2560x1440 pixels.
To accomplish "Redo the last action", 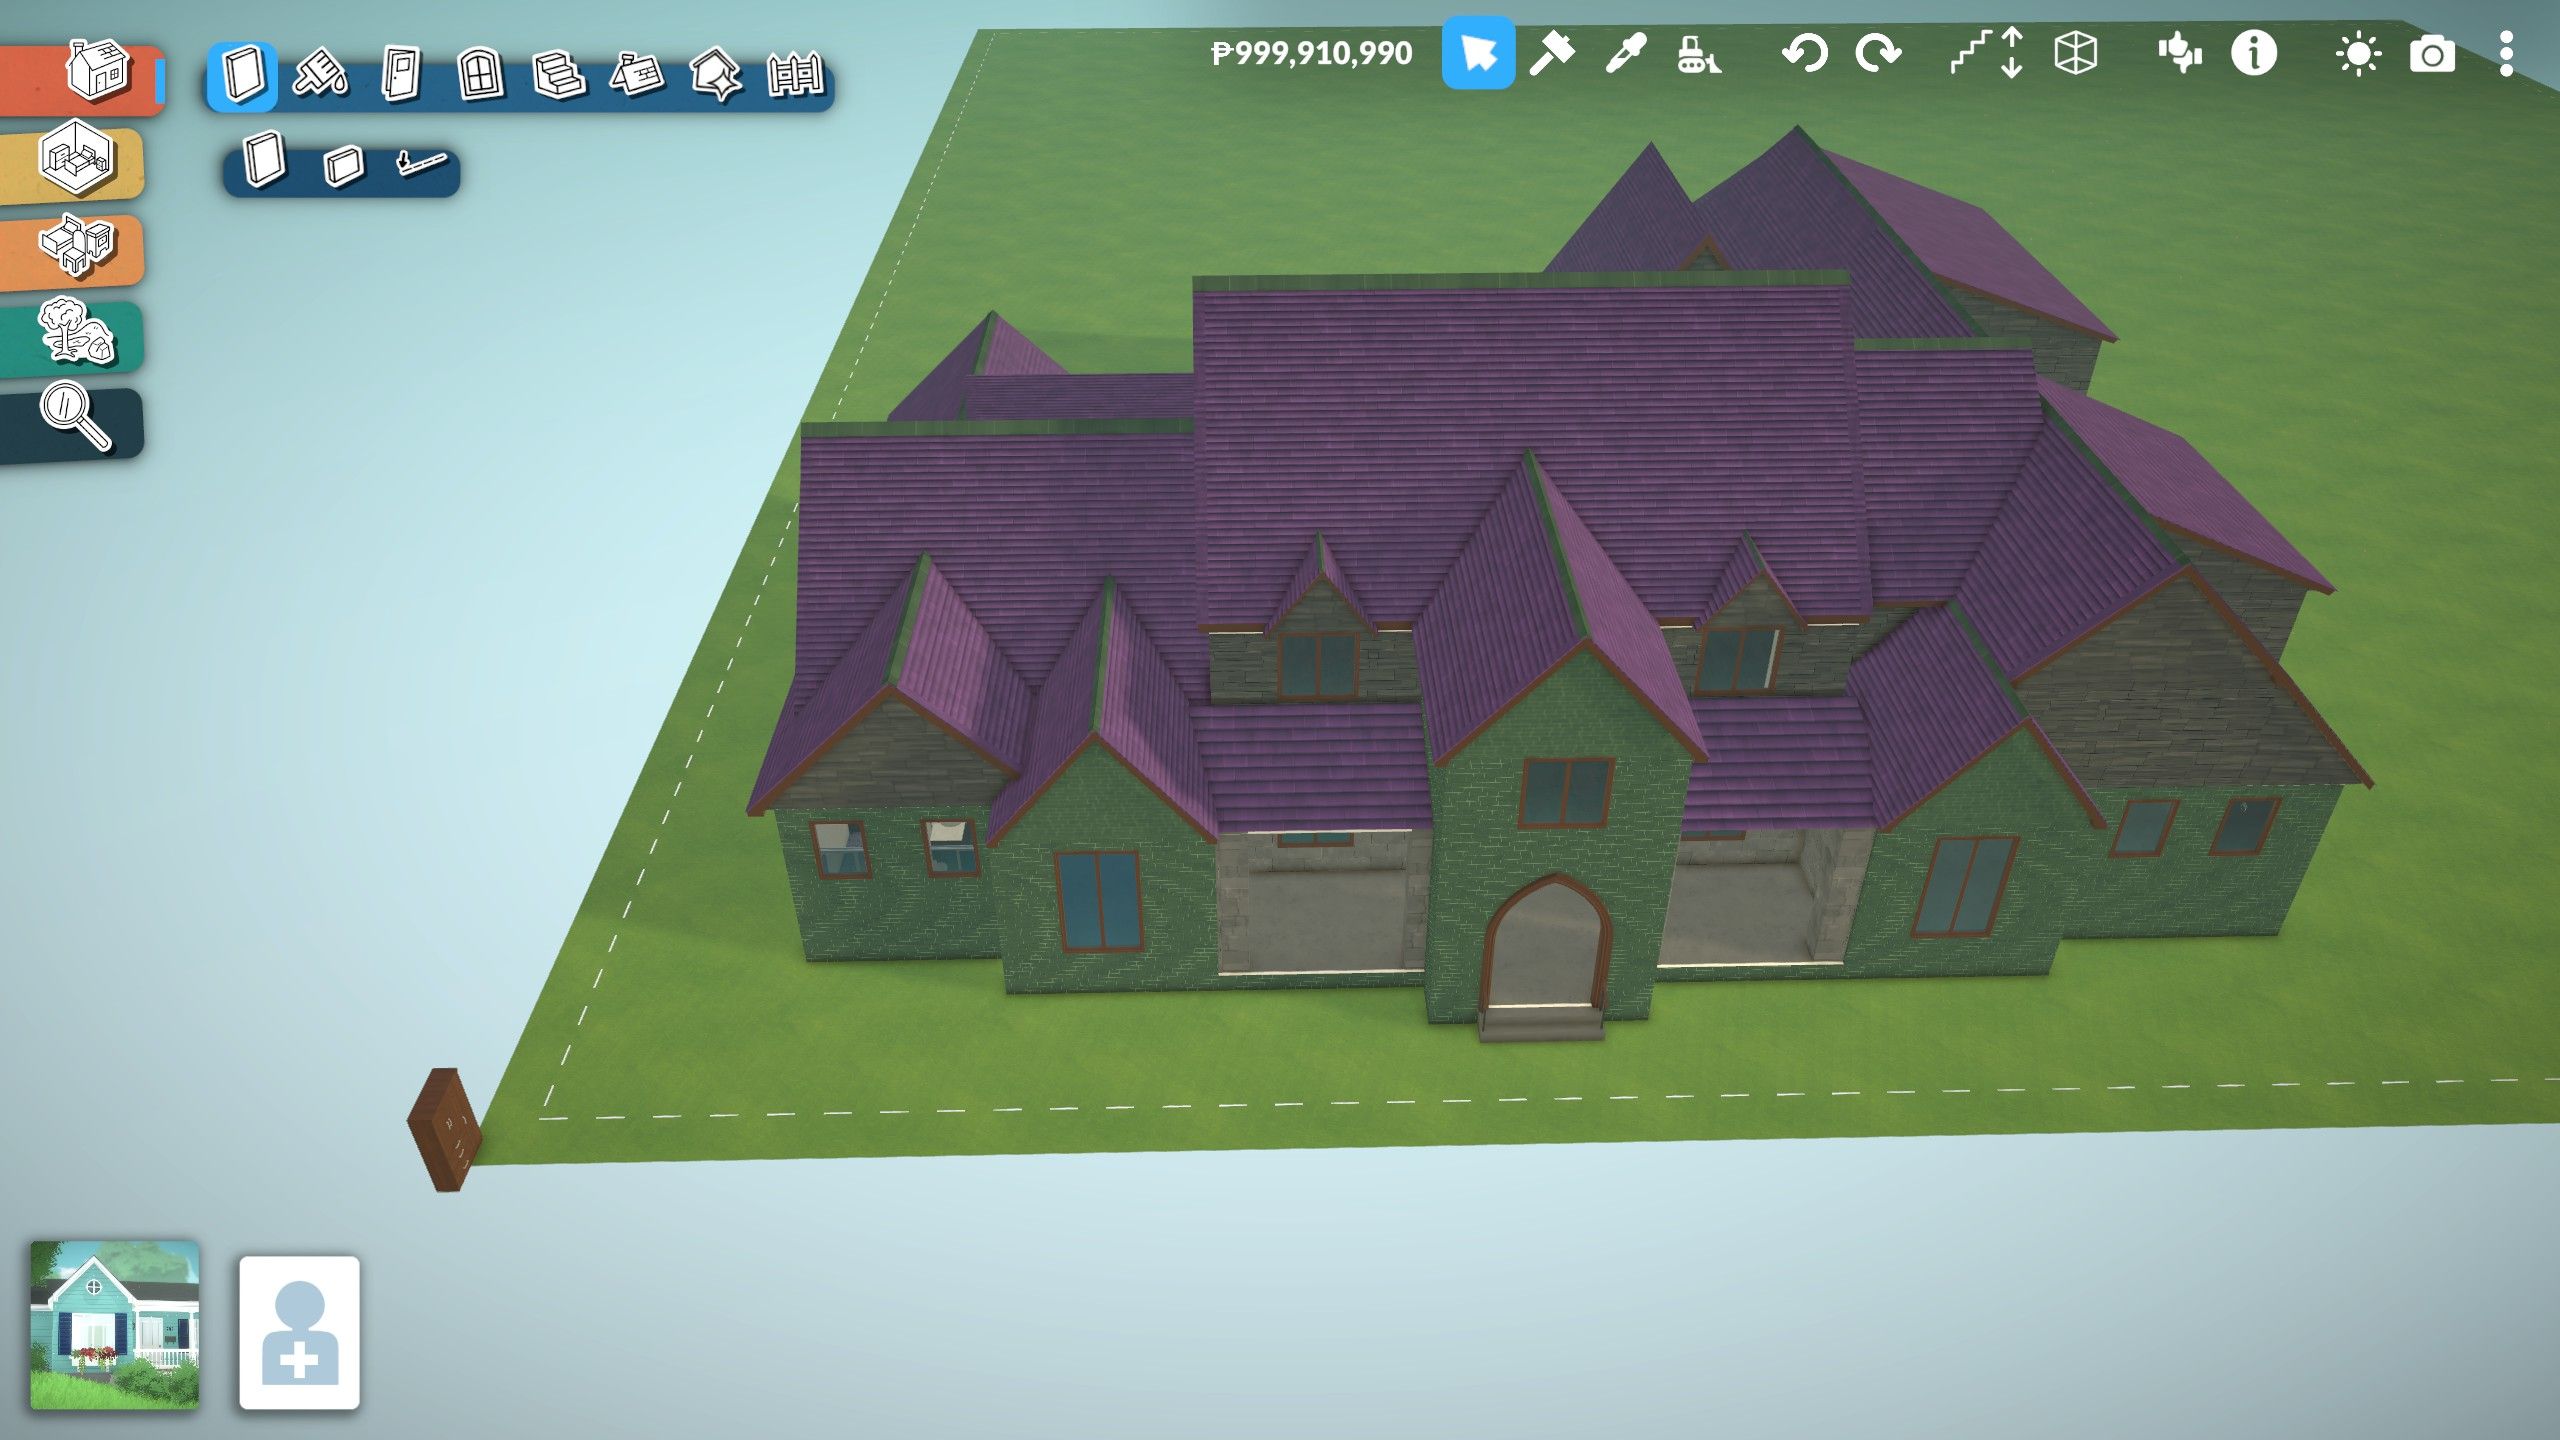I will [1878, 53].
